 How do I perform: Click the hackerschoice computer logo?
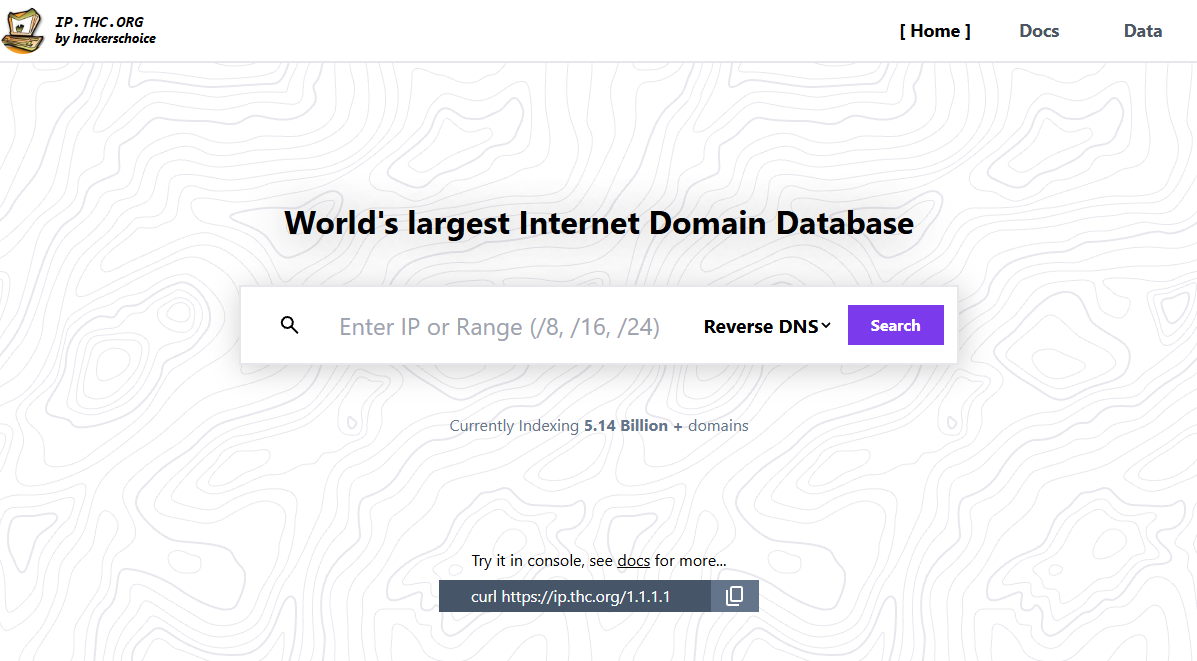pyautogui.click(x=22, y=30)
